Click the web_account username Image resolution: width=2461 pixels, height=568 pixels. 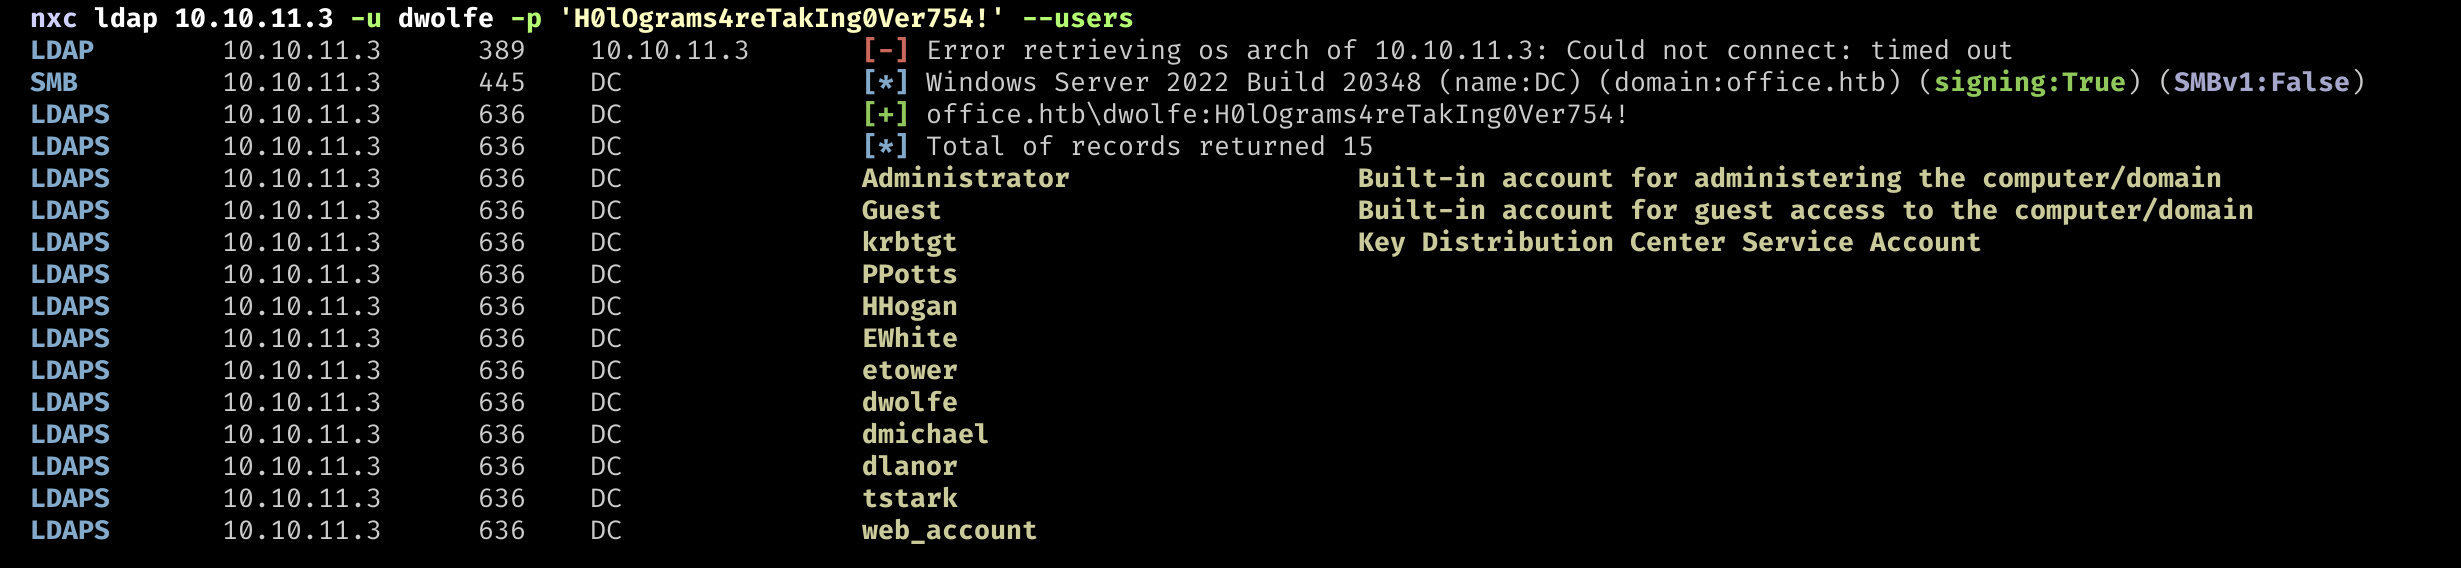point(950,531)
